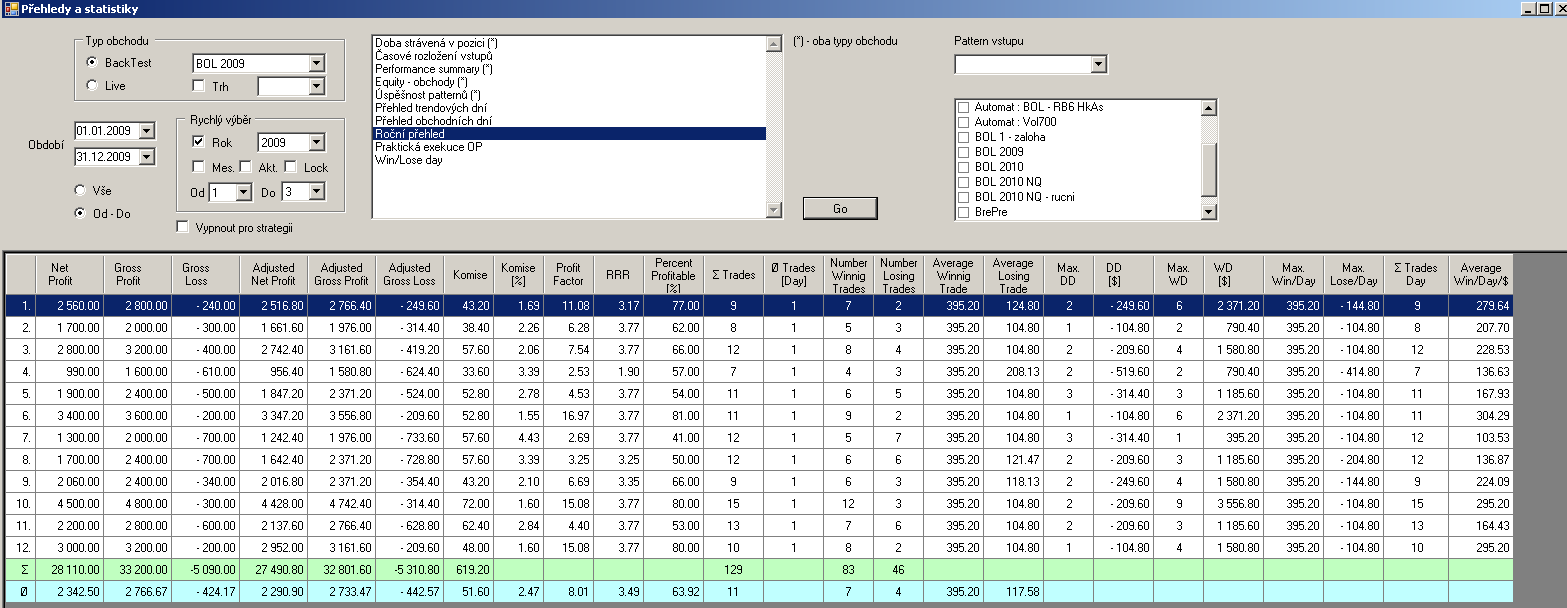The image size is (1567, 608).
Task: Expand the Pattern vstupu combo box
Action: (1099, 65)
